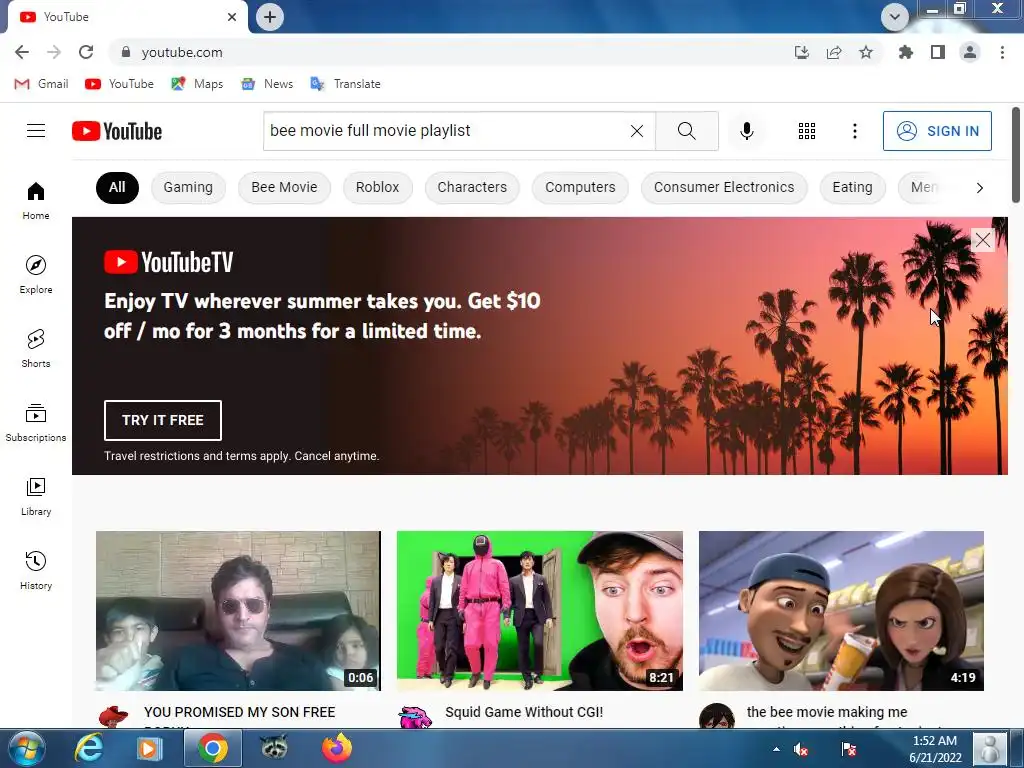Select the Characters filter chip
The width and height of the screenshot is (1024, 768).
coord(472,187)
